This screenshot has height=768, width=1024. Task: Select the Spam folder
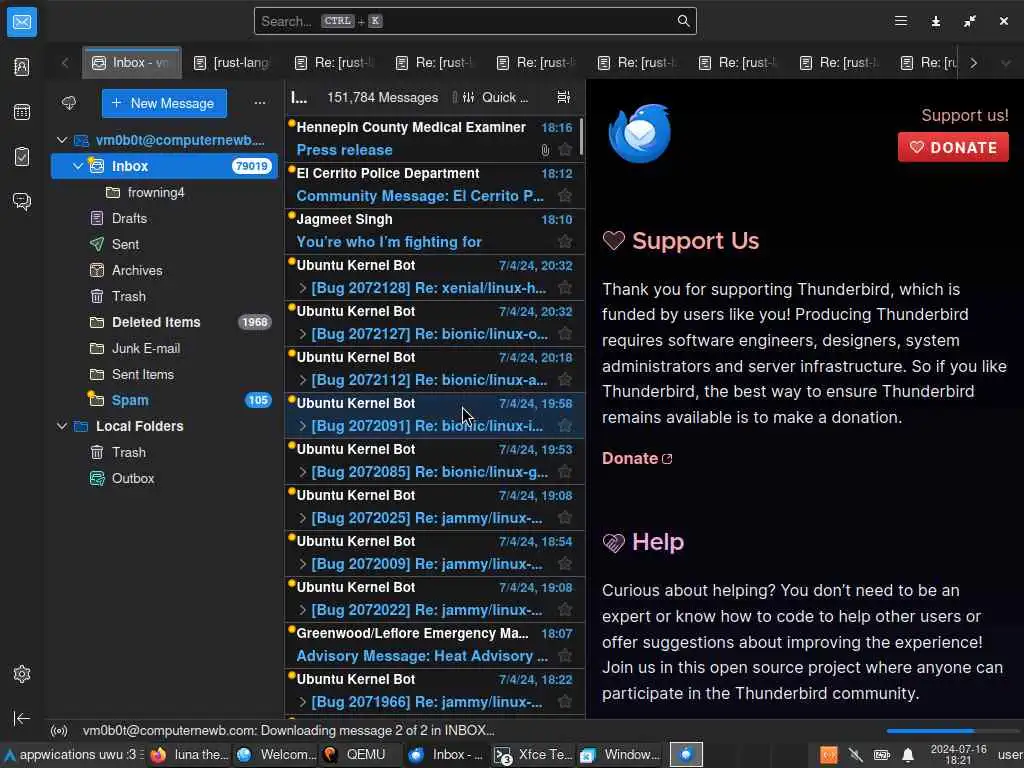(x=165, y=400)
